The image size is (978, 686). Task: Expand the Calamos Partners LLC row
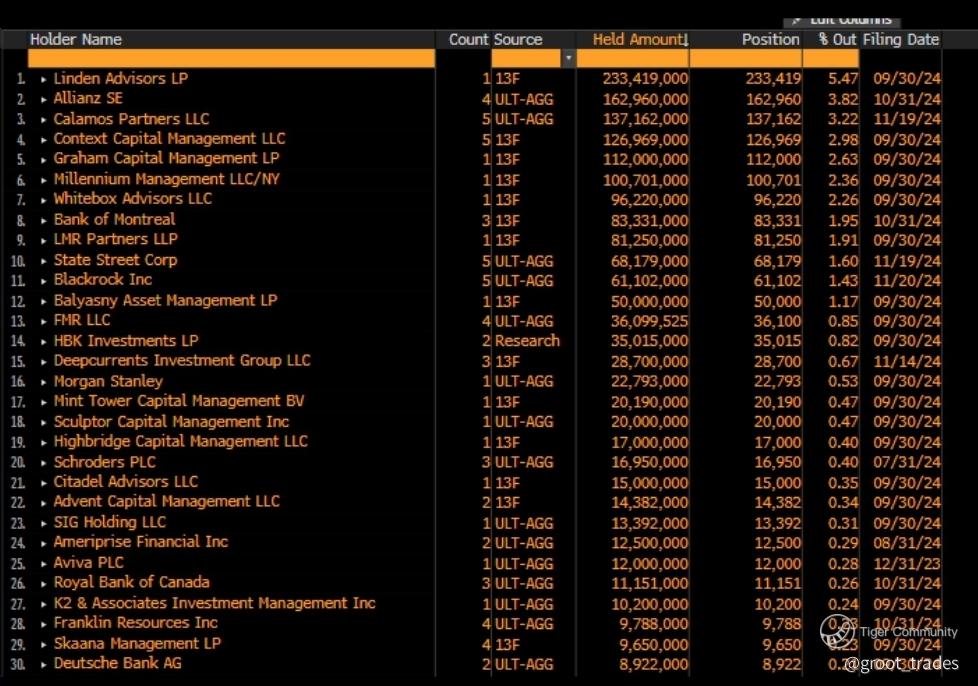click(44, 120)
